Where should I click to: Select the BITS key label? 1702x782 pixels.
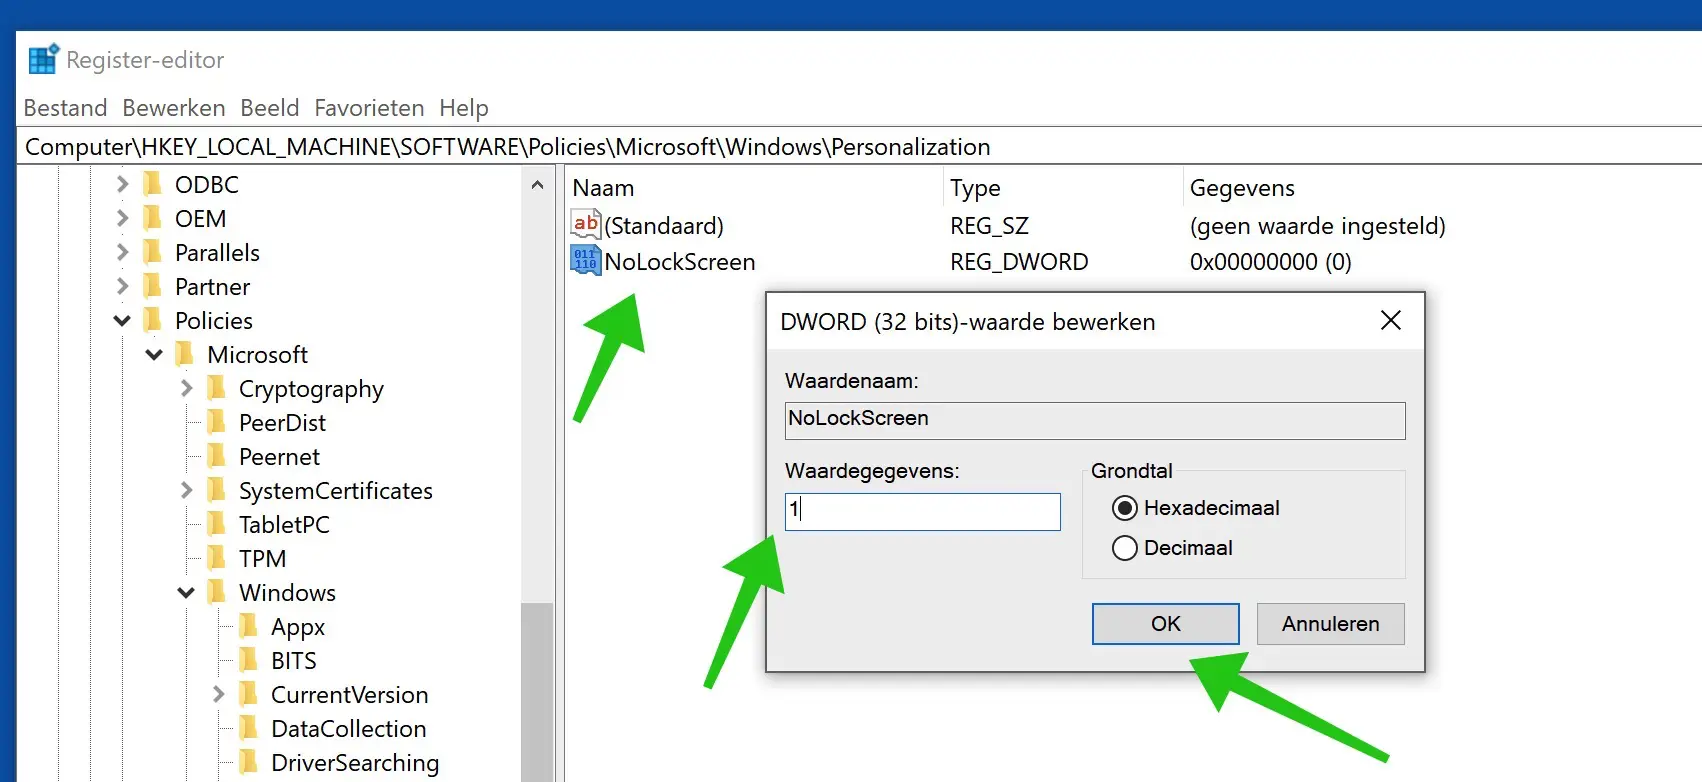[x=293, y=661]
